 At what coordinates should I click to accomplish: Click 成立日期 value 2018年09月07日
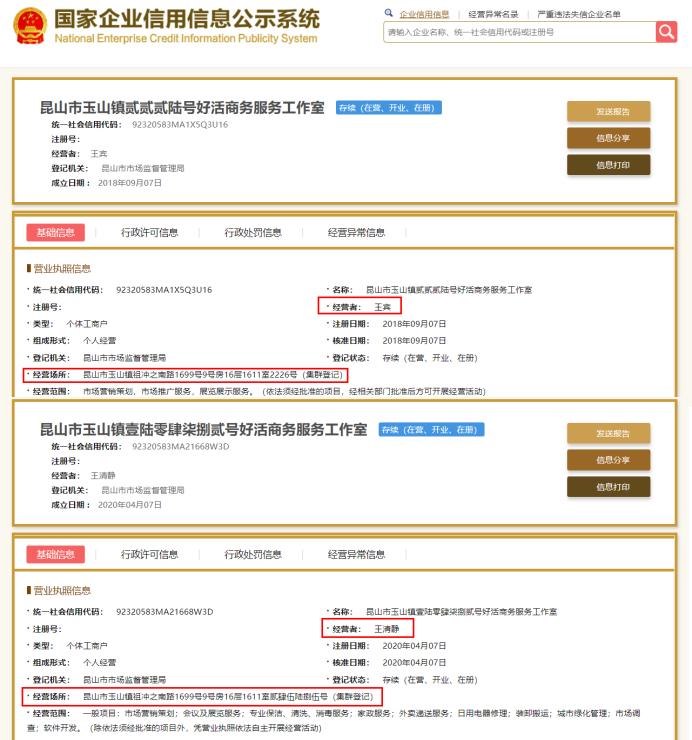(x=130, y=183)
